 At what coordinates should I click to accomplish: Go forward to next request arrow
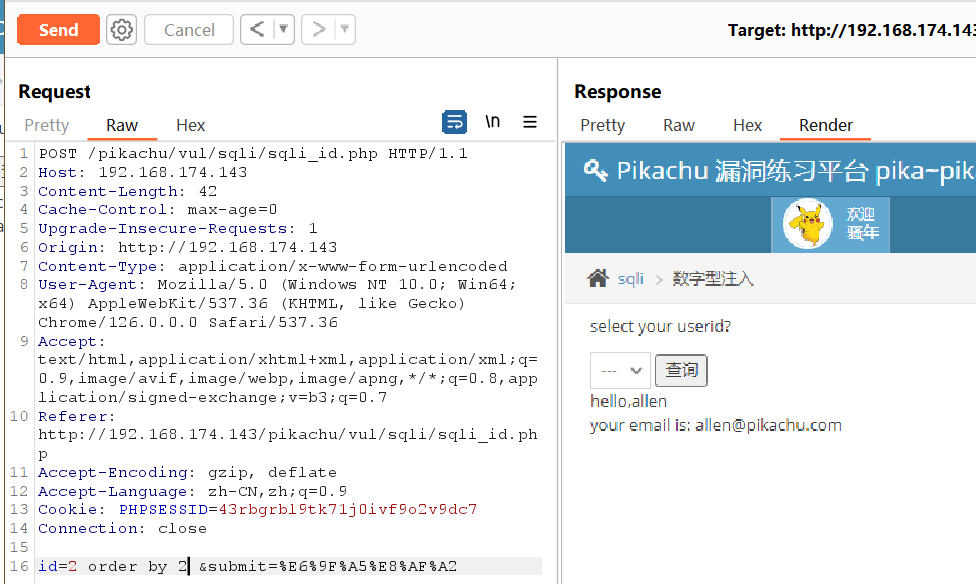(318, 29)
